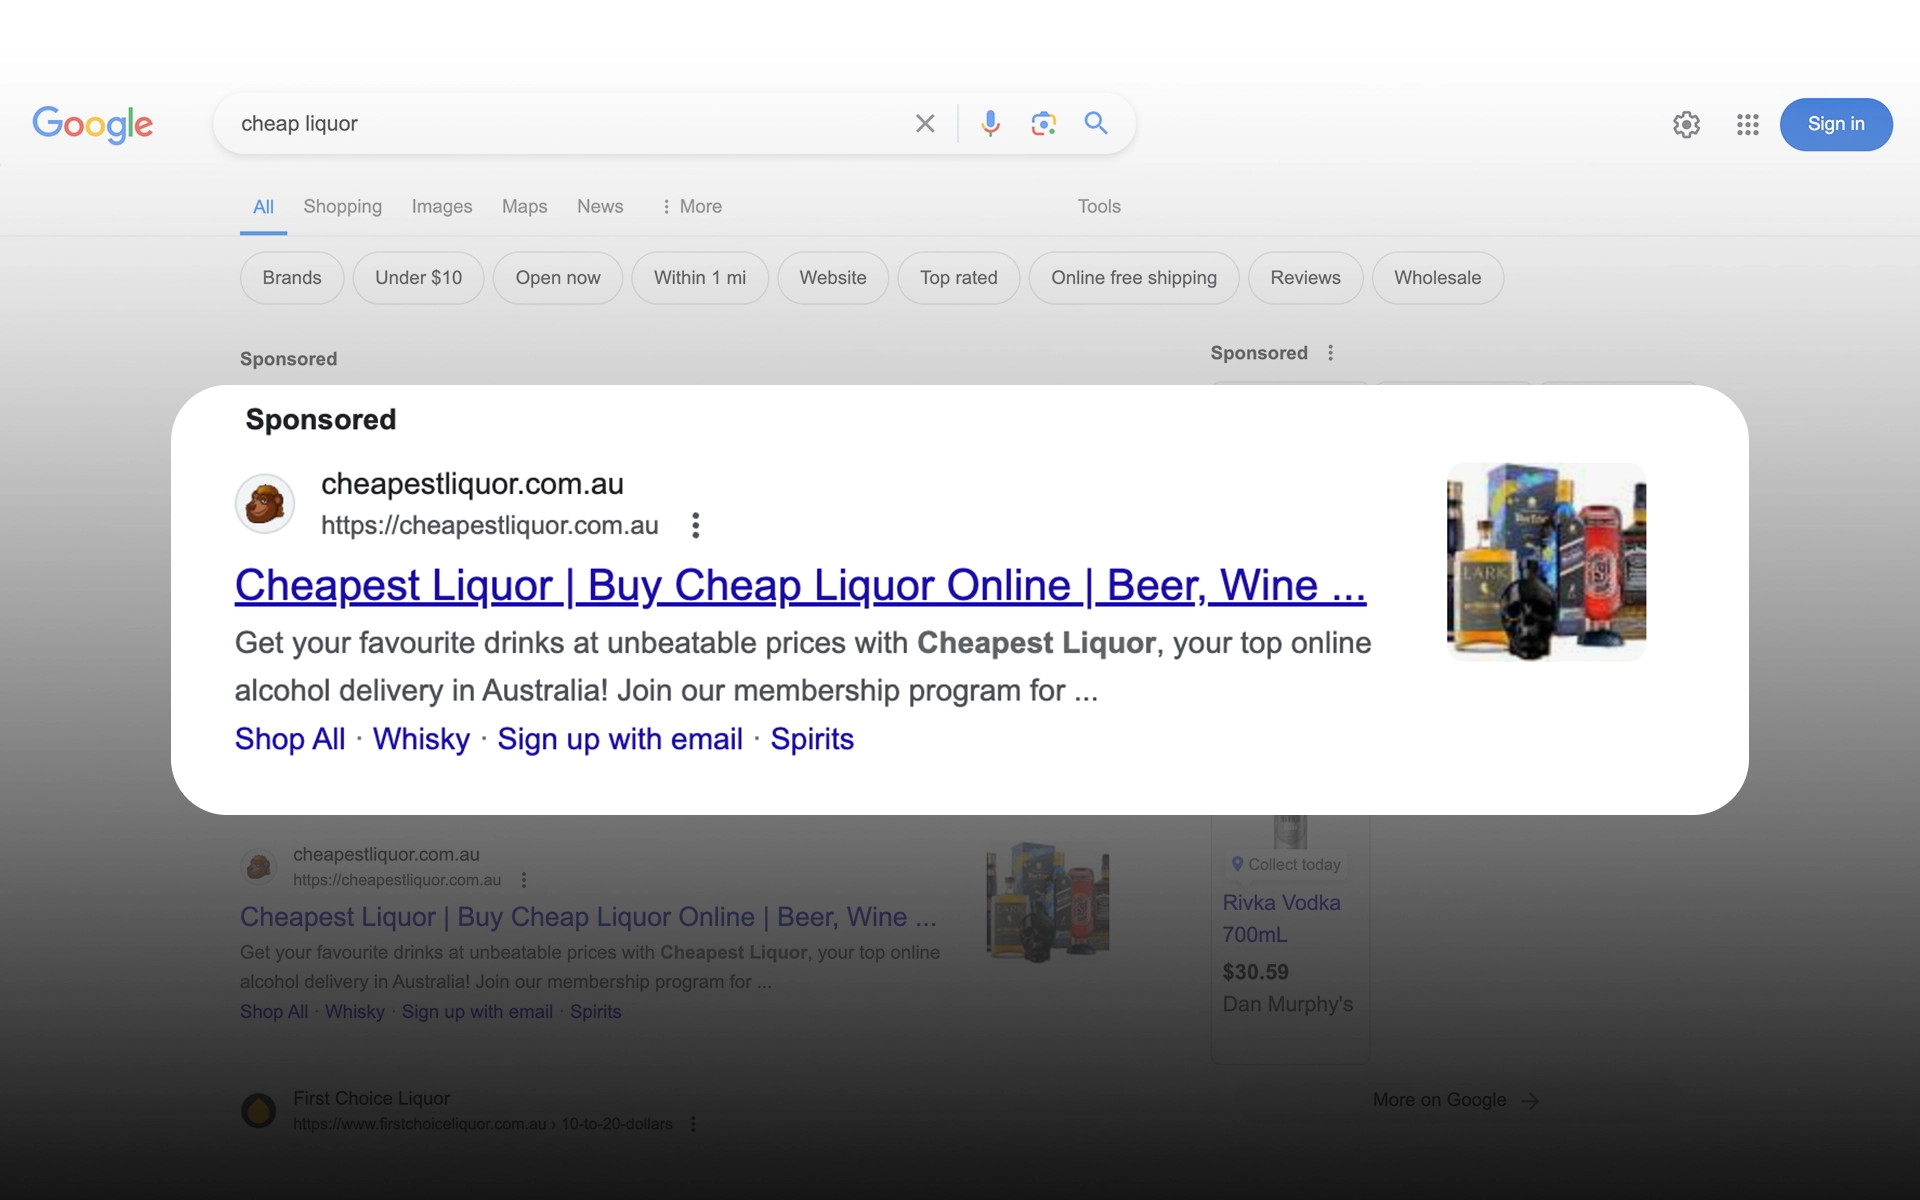The width and height of the screenshot is (1920, 1200).
Task: Click the Dan Murphy's seller name
Action: 1287,1004
